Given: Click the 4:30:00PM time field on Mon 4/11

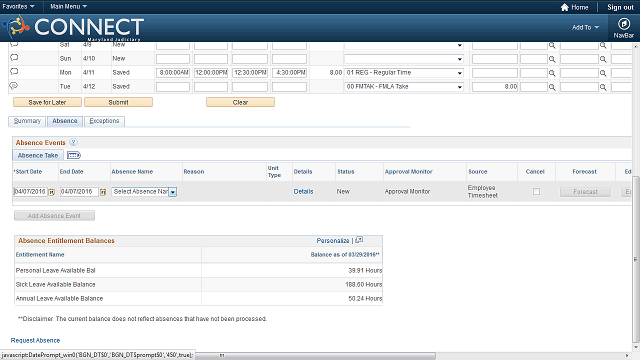Looking at the screenshot, I should (x=289, y=73).
